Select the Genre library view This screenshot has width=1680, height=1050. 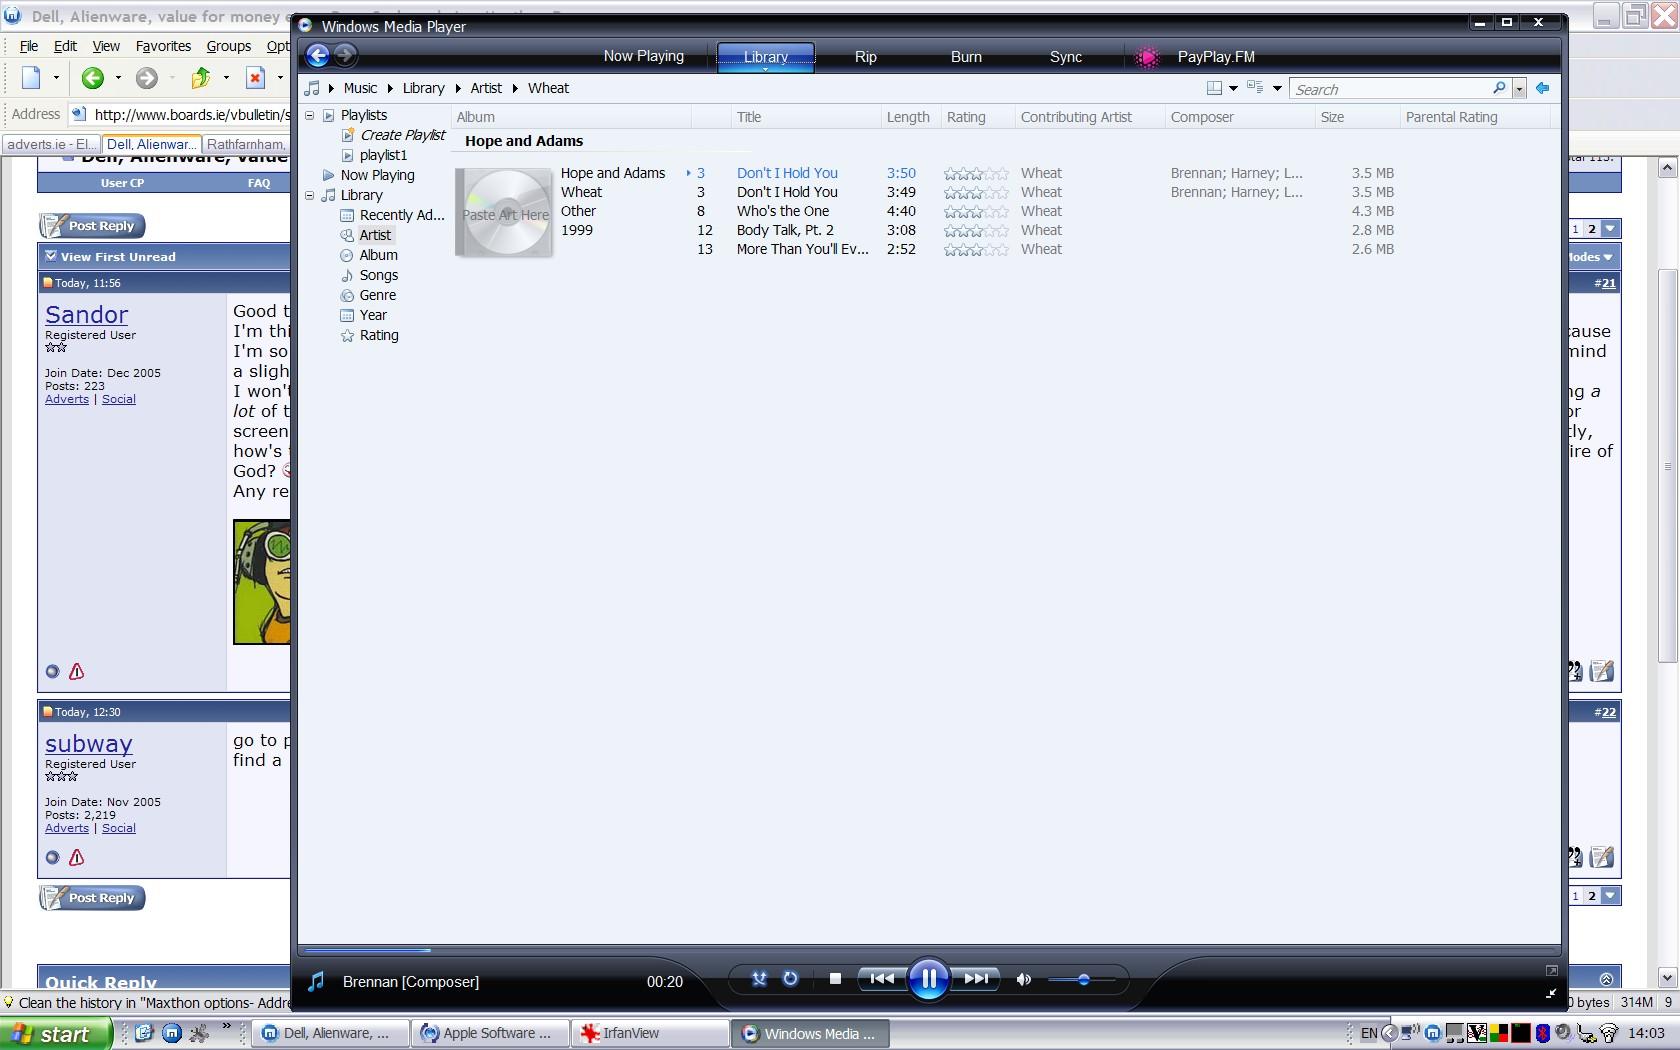coord(377,295)
